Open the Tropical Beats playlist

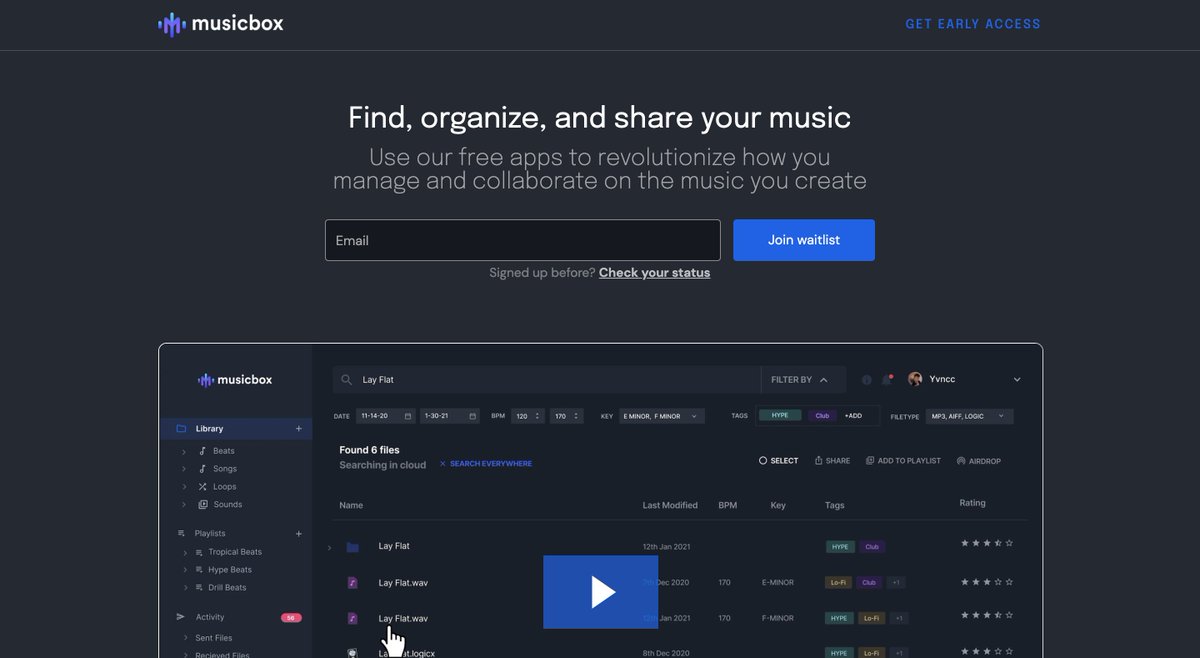coord(235,552)
